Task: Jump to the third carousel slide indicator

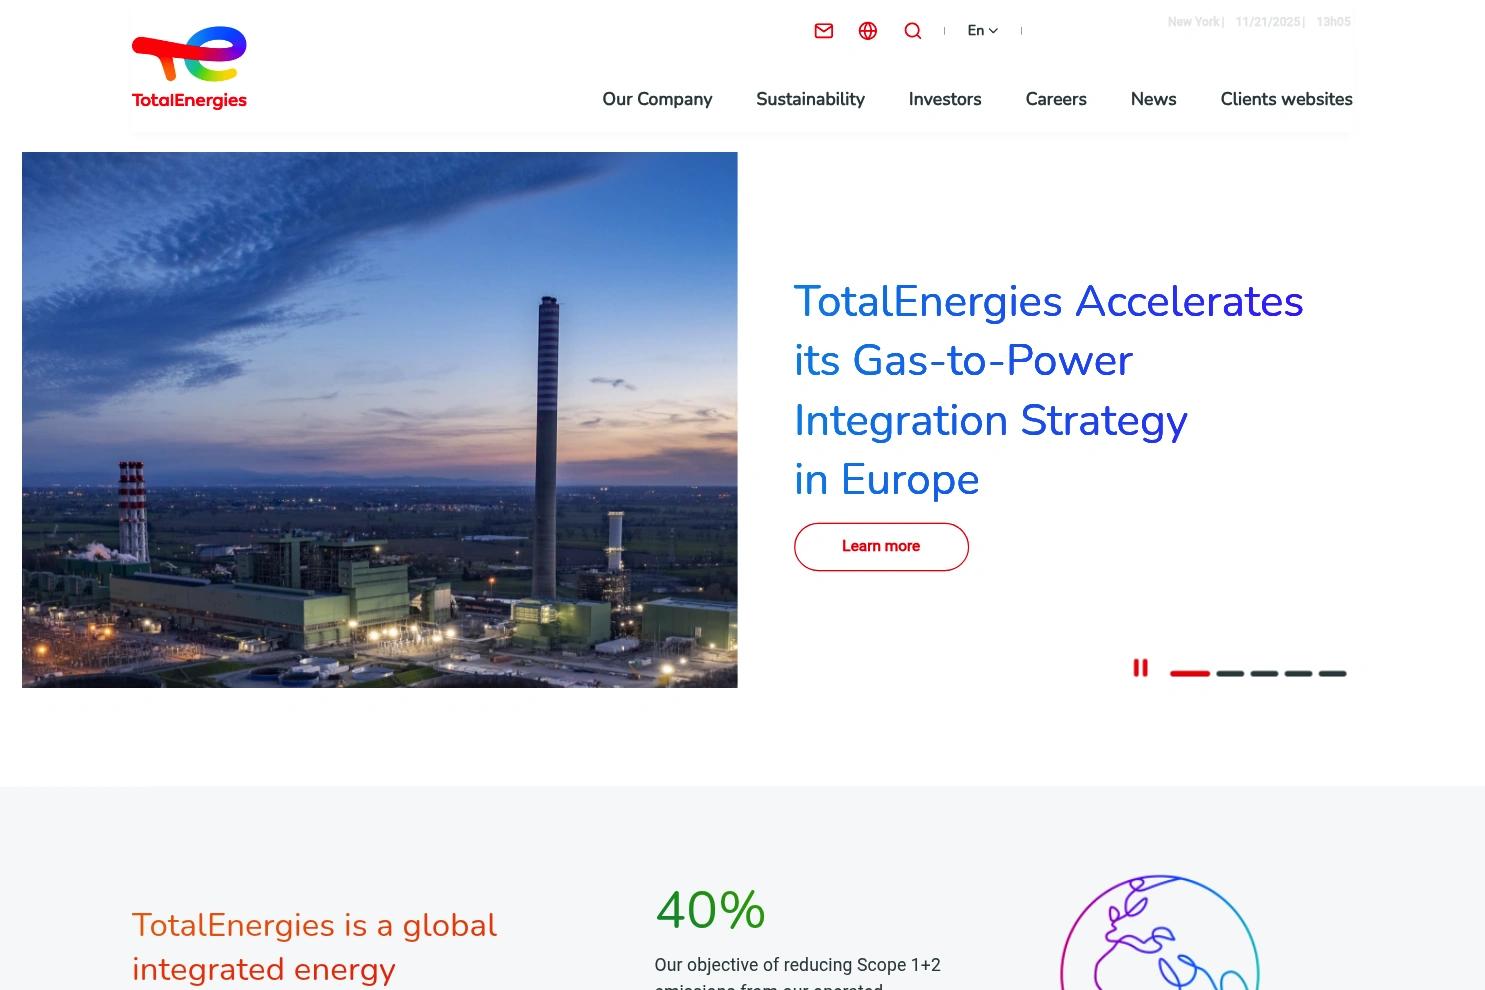Action: point(1264,674)
